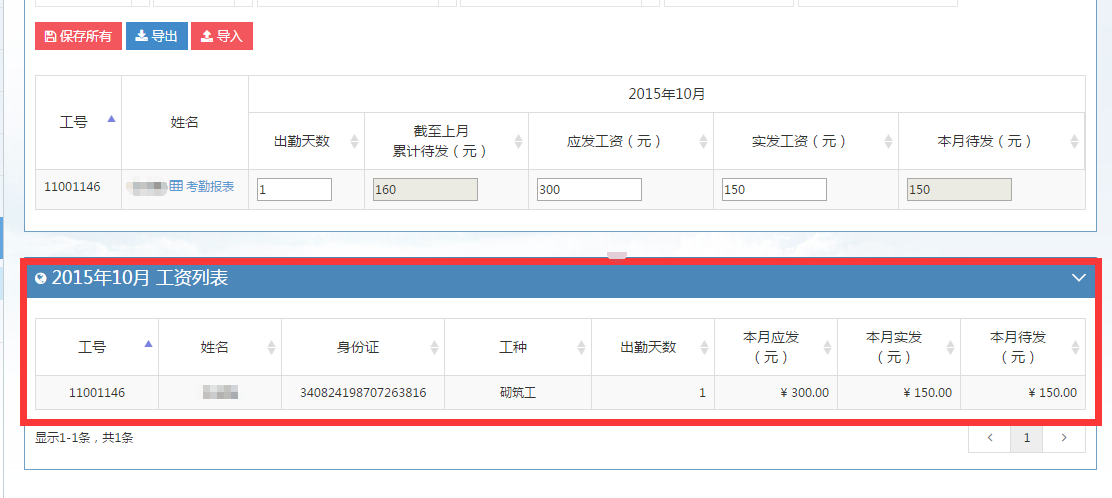The image size is (1112, 498).
Task: Select page 1 in pagination
Action: tap(1026, 438)
